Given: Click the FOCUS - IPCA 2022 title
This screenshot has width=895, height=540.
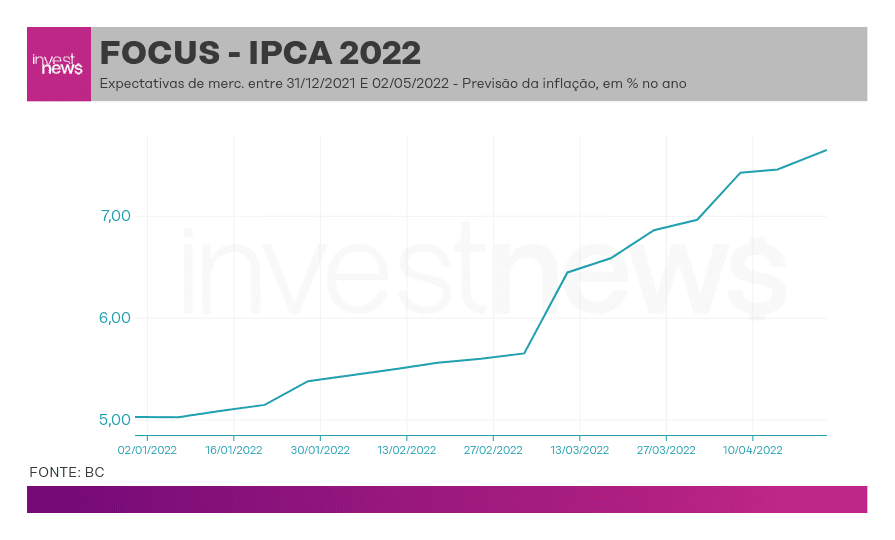Looking at the screenshot, I should tap(260, 53).
